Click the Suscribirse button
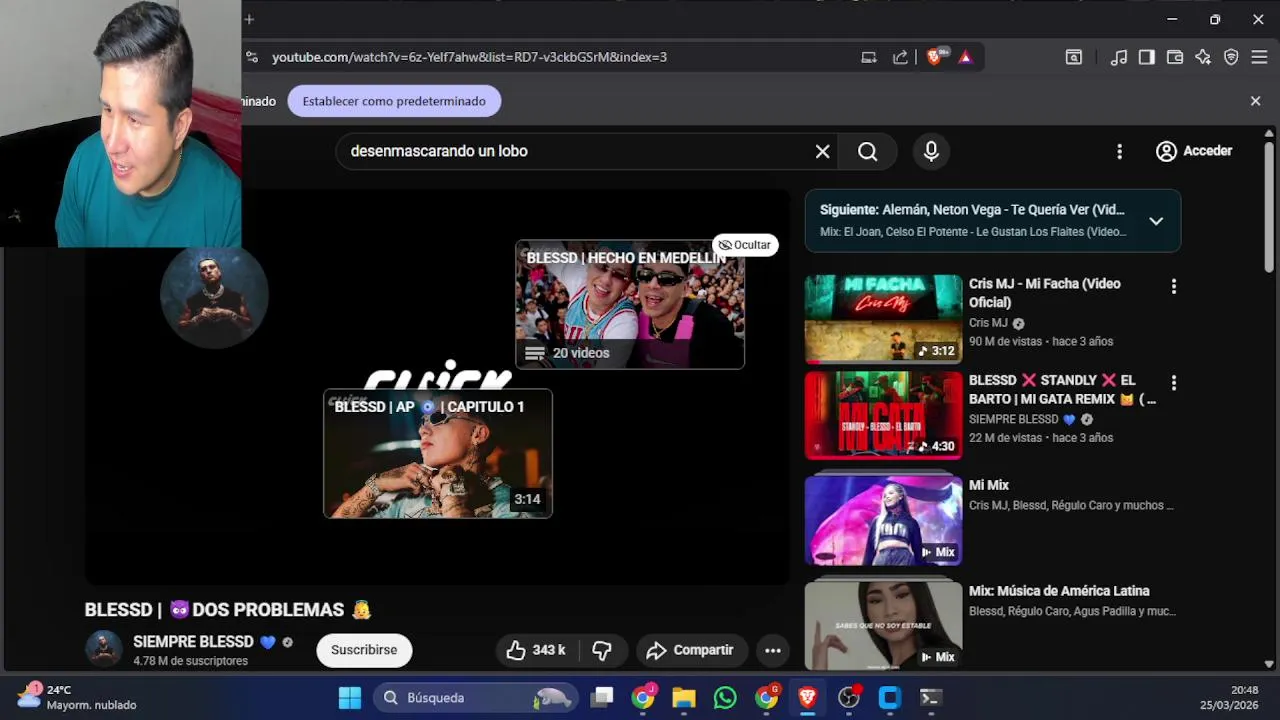The image size is (1280, 720). 364,650
